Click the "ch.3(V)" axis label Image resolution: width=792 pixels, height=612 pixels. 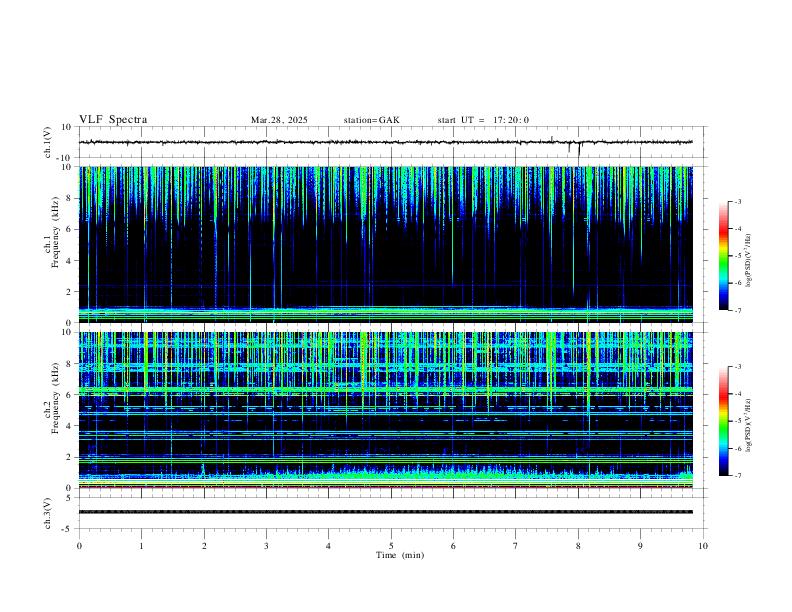(48, 514)
